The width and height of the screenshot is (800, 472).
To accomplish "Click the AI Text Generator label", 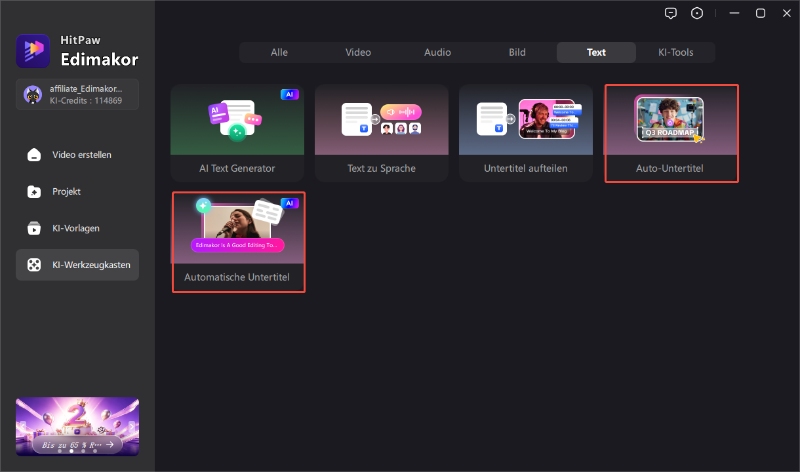I will coord(237,168).
